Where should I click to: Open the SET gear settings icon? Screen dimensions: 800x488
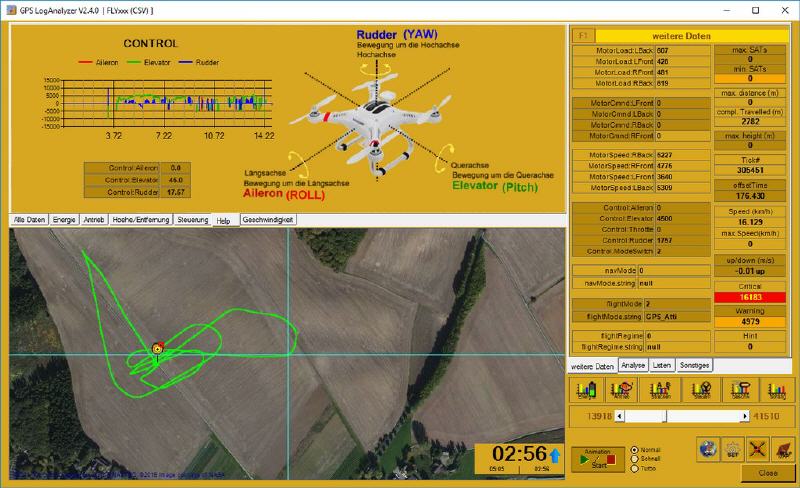click(x=733, y=449)
